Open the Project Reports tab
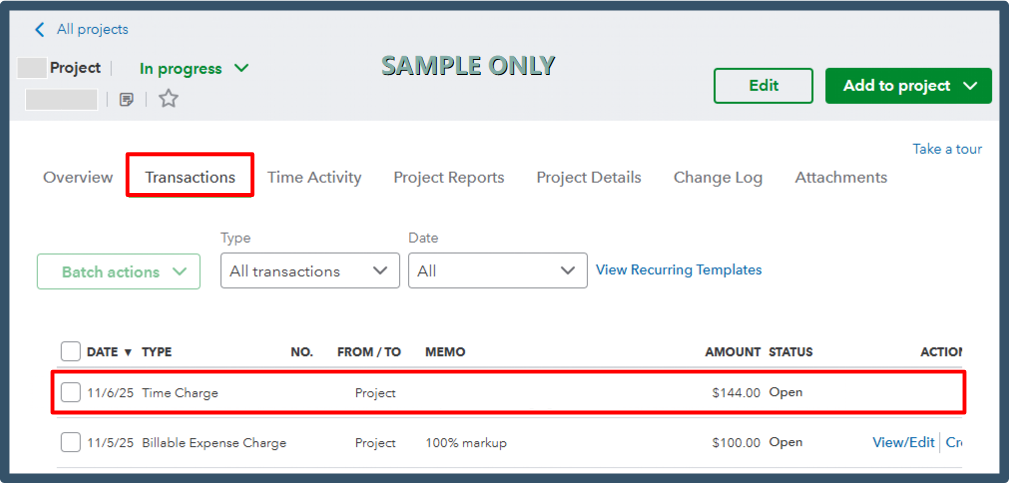 449,177
